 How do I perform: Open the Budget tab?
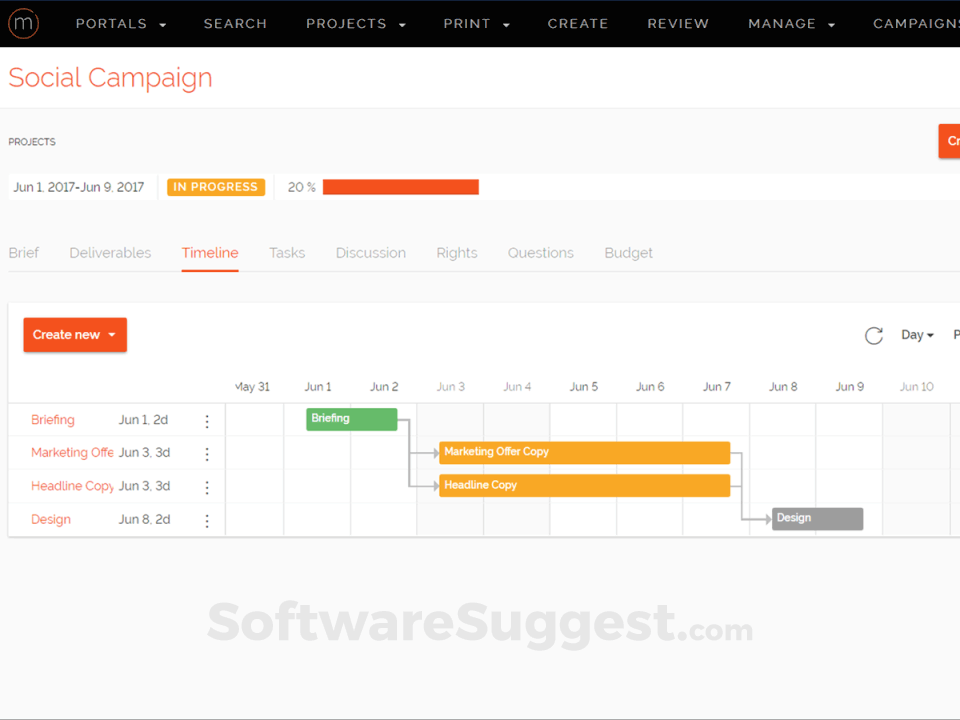[628, 252]
